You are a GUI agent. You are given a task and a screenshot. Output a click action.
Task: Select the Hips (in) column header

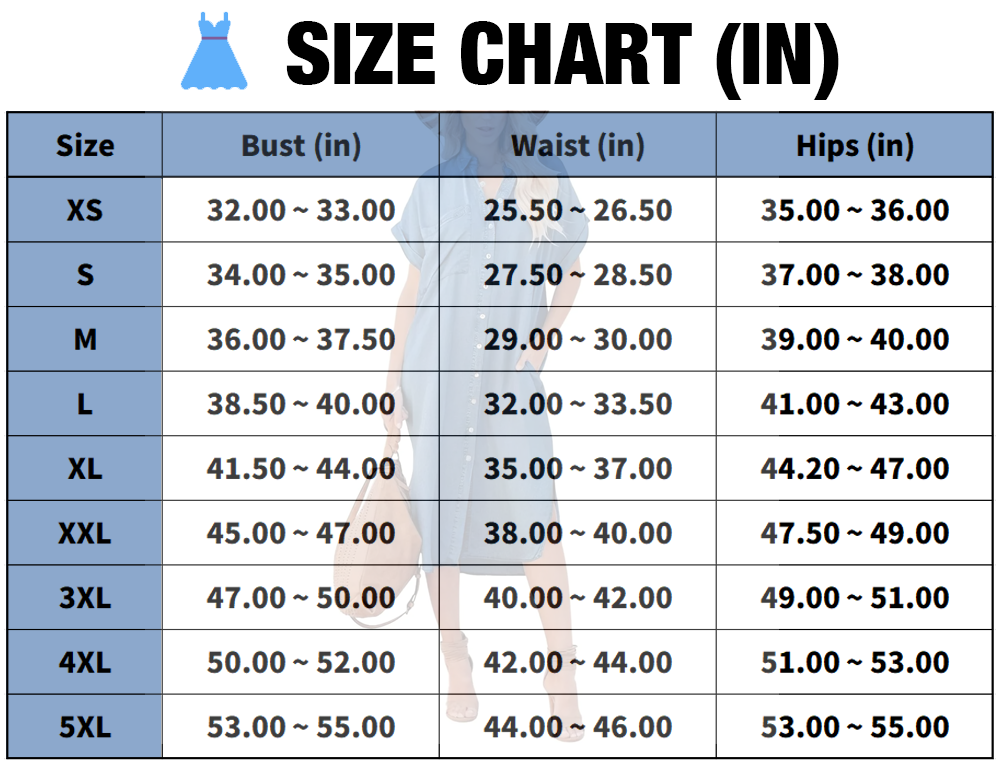coord(855,145)
